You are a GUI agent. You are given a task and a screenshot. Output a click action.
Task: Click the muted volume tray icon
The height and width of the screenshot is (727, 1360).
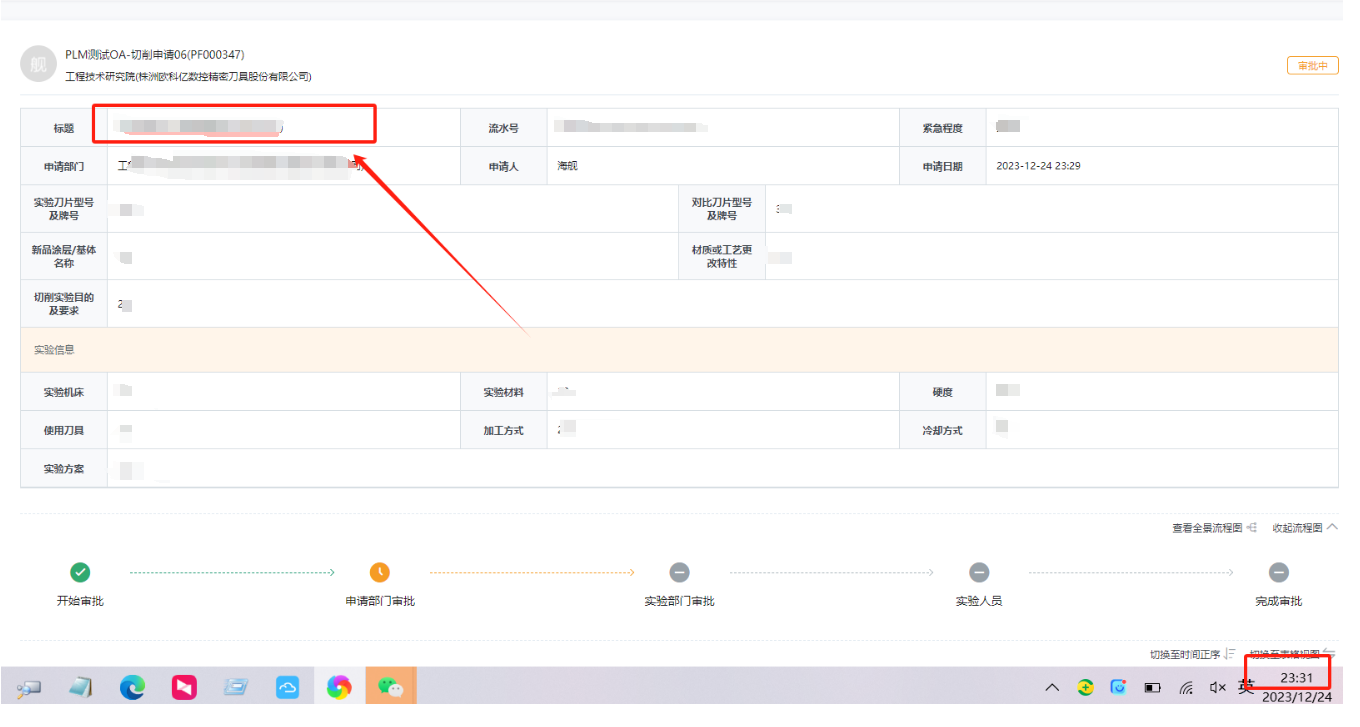[1218, 687]
